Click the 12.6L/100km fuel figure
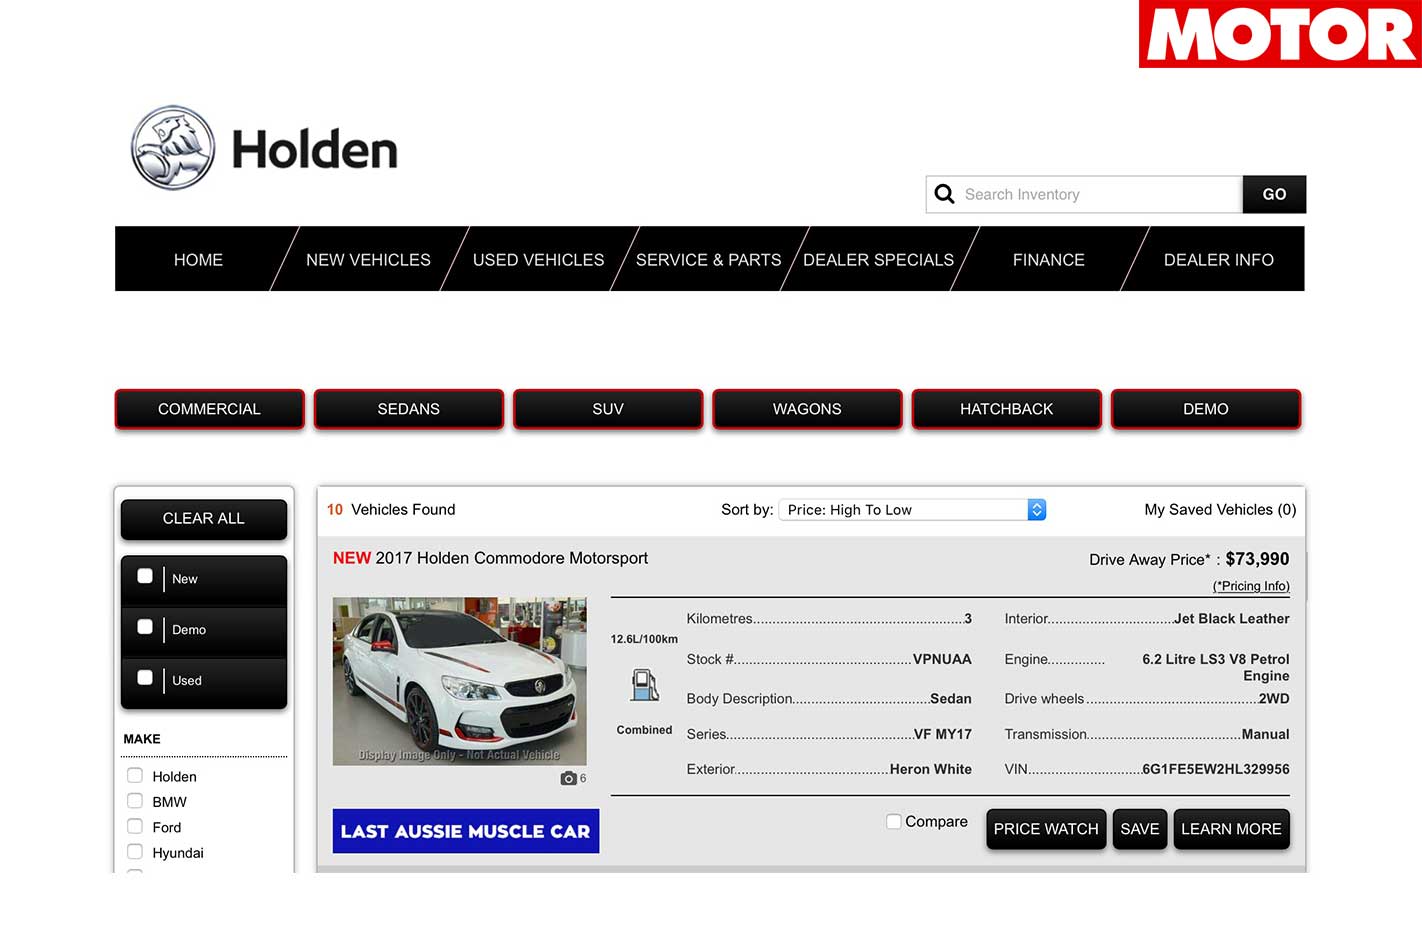The width and height of the screenshot is (1422, 948). tap(644, 639)
